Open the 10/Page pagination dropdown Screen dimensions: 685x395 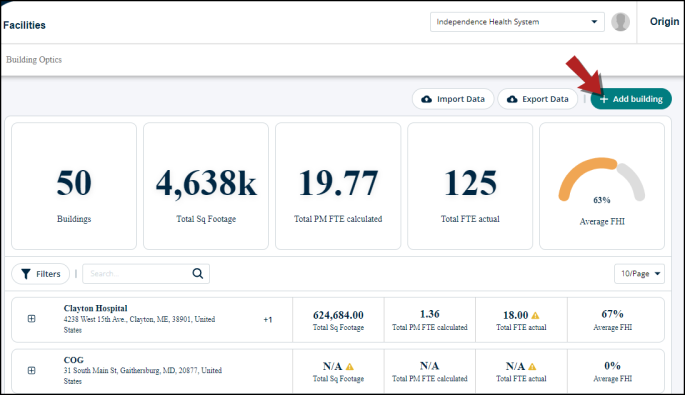tap(639, 274)
